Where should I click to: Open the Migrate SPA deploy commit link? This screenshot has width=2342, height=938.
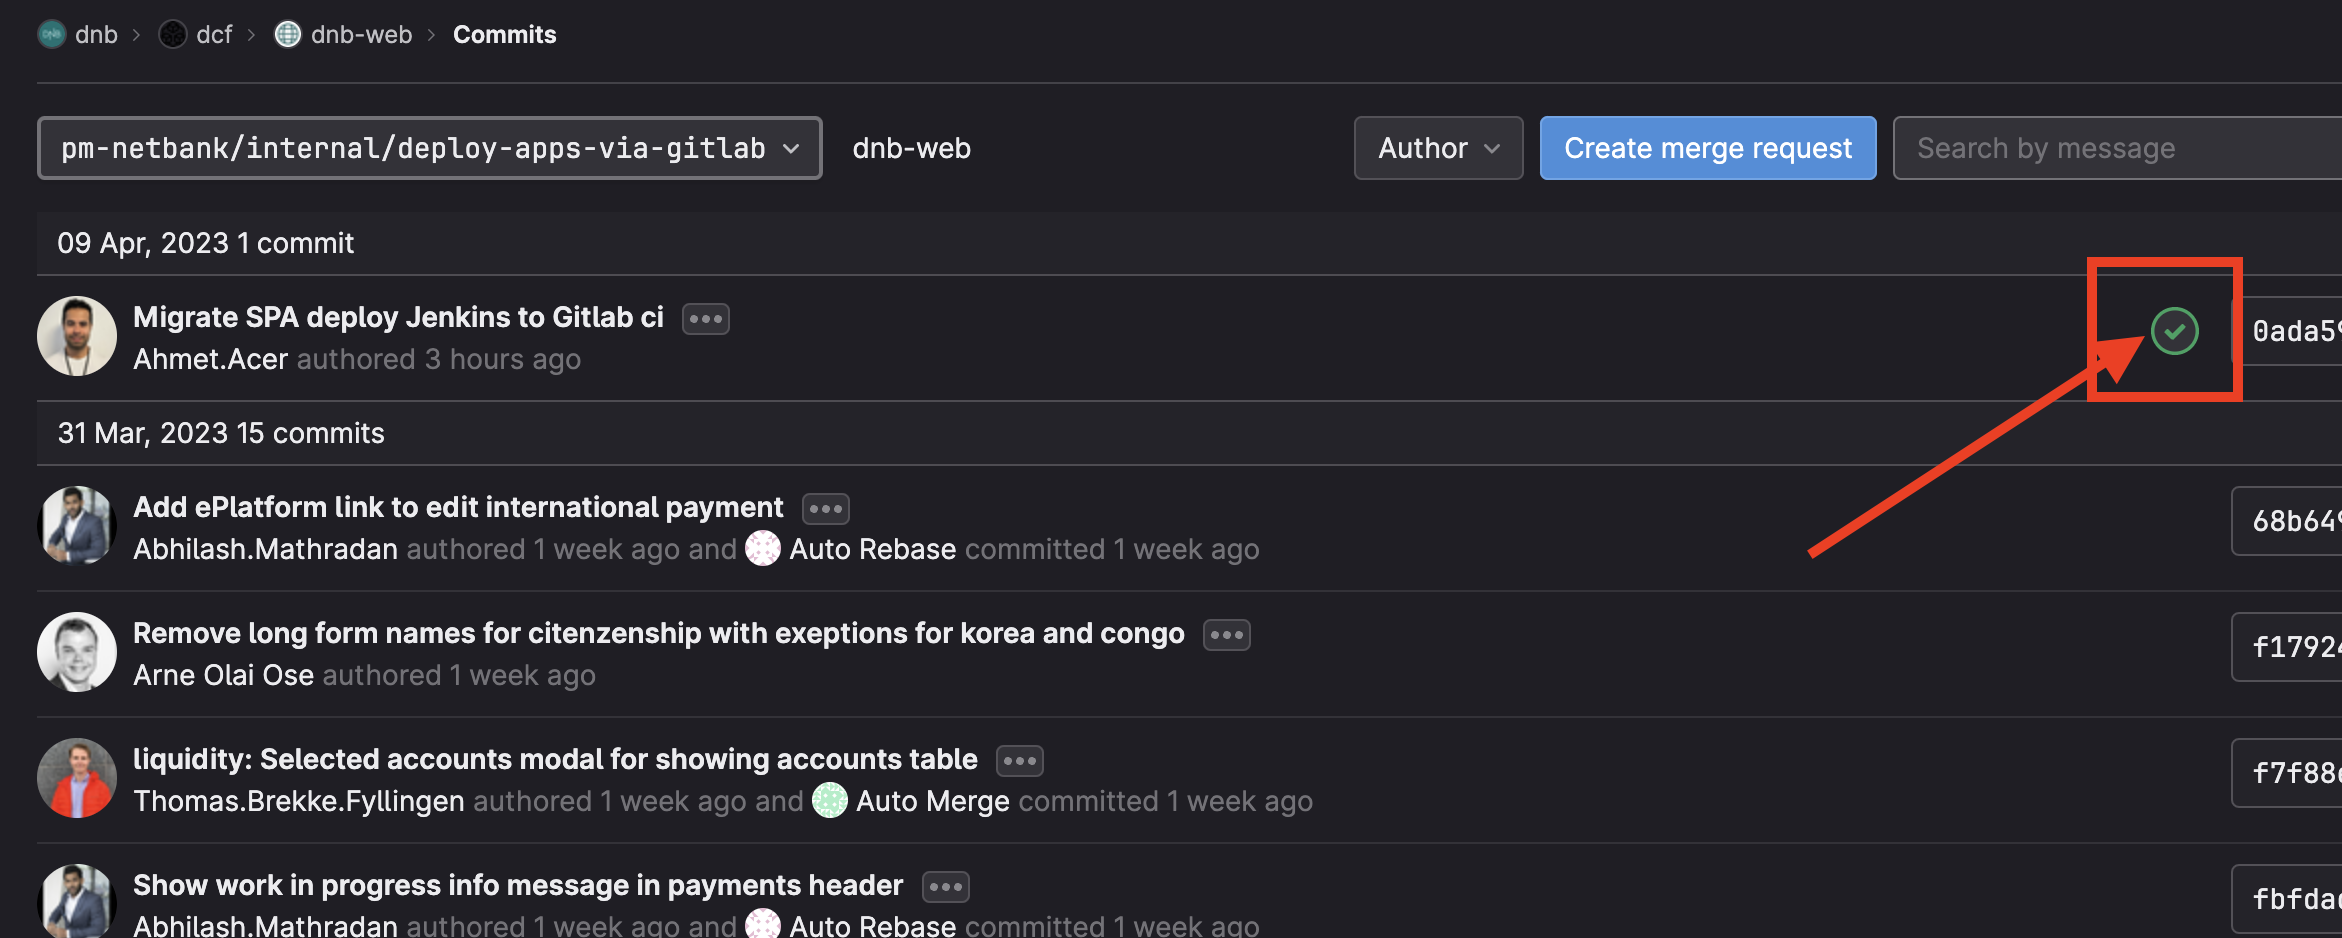pos(398,317)
